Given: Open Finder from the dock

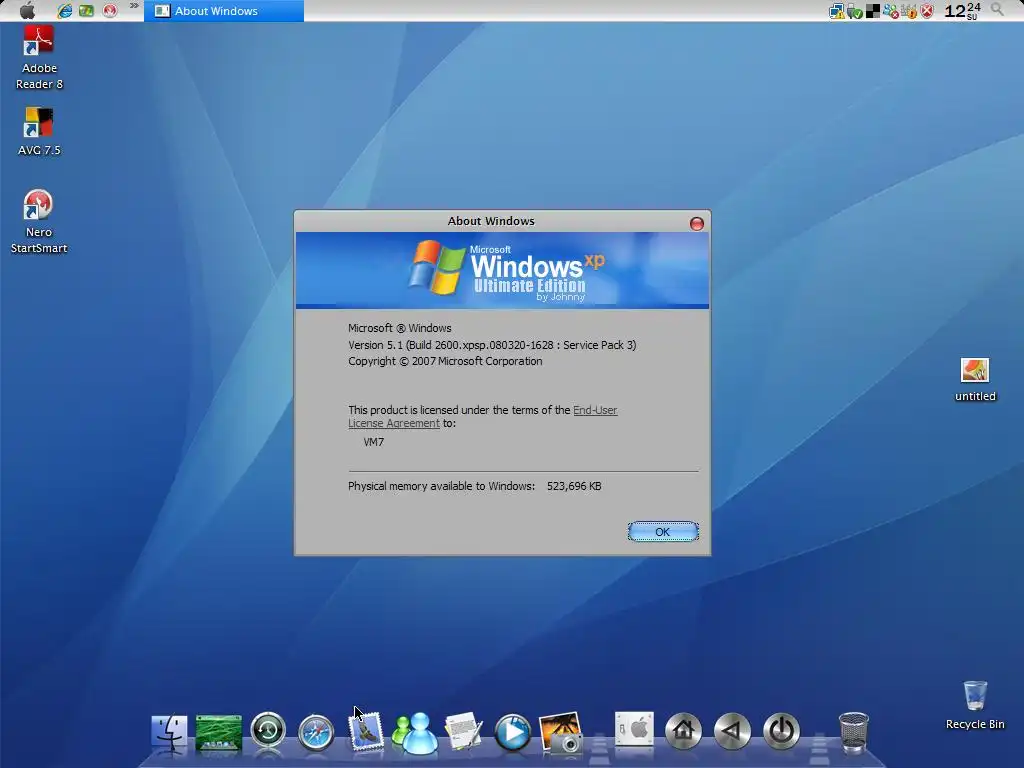Looking at the screenshot, I should (169, 732).
